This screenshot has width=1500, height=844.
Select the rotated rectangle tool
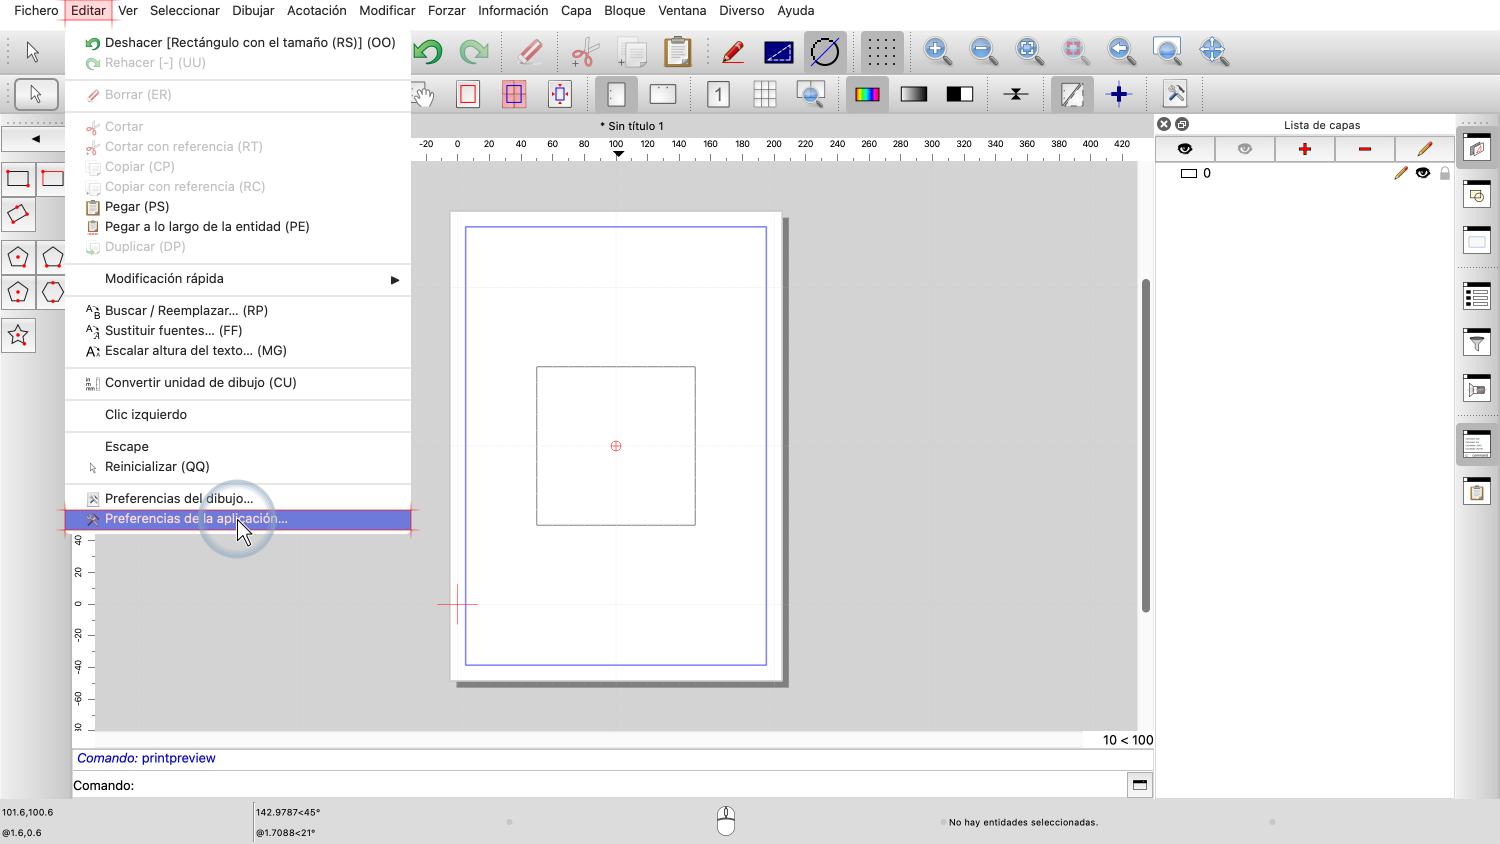[x=18, y=215]
